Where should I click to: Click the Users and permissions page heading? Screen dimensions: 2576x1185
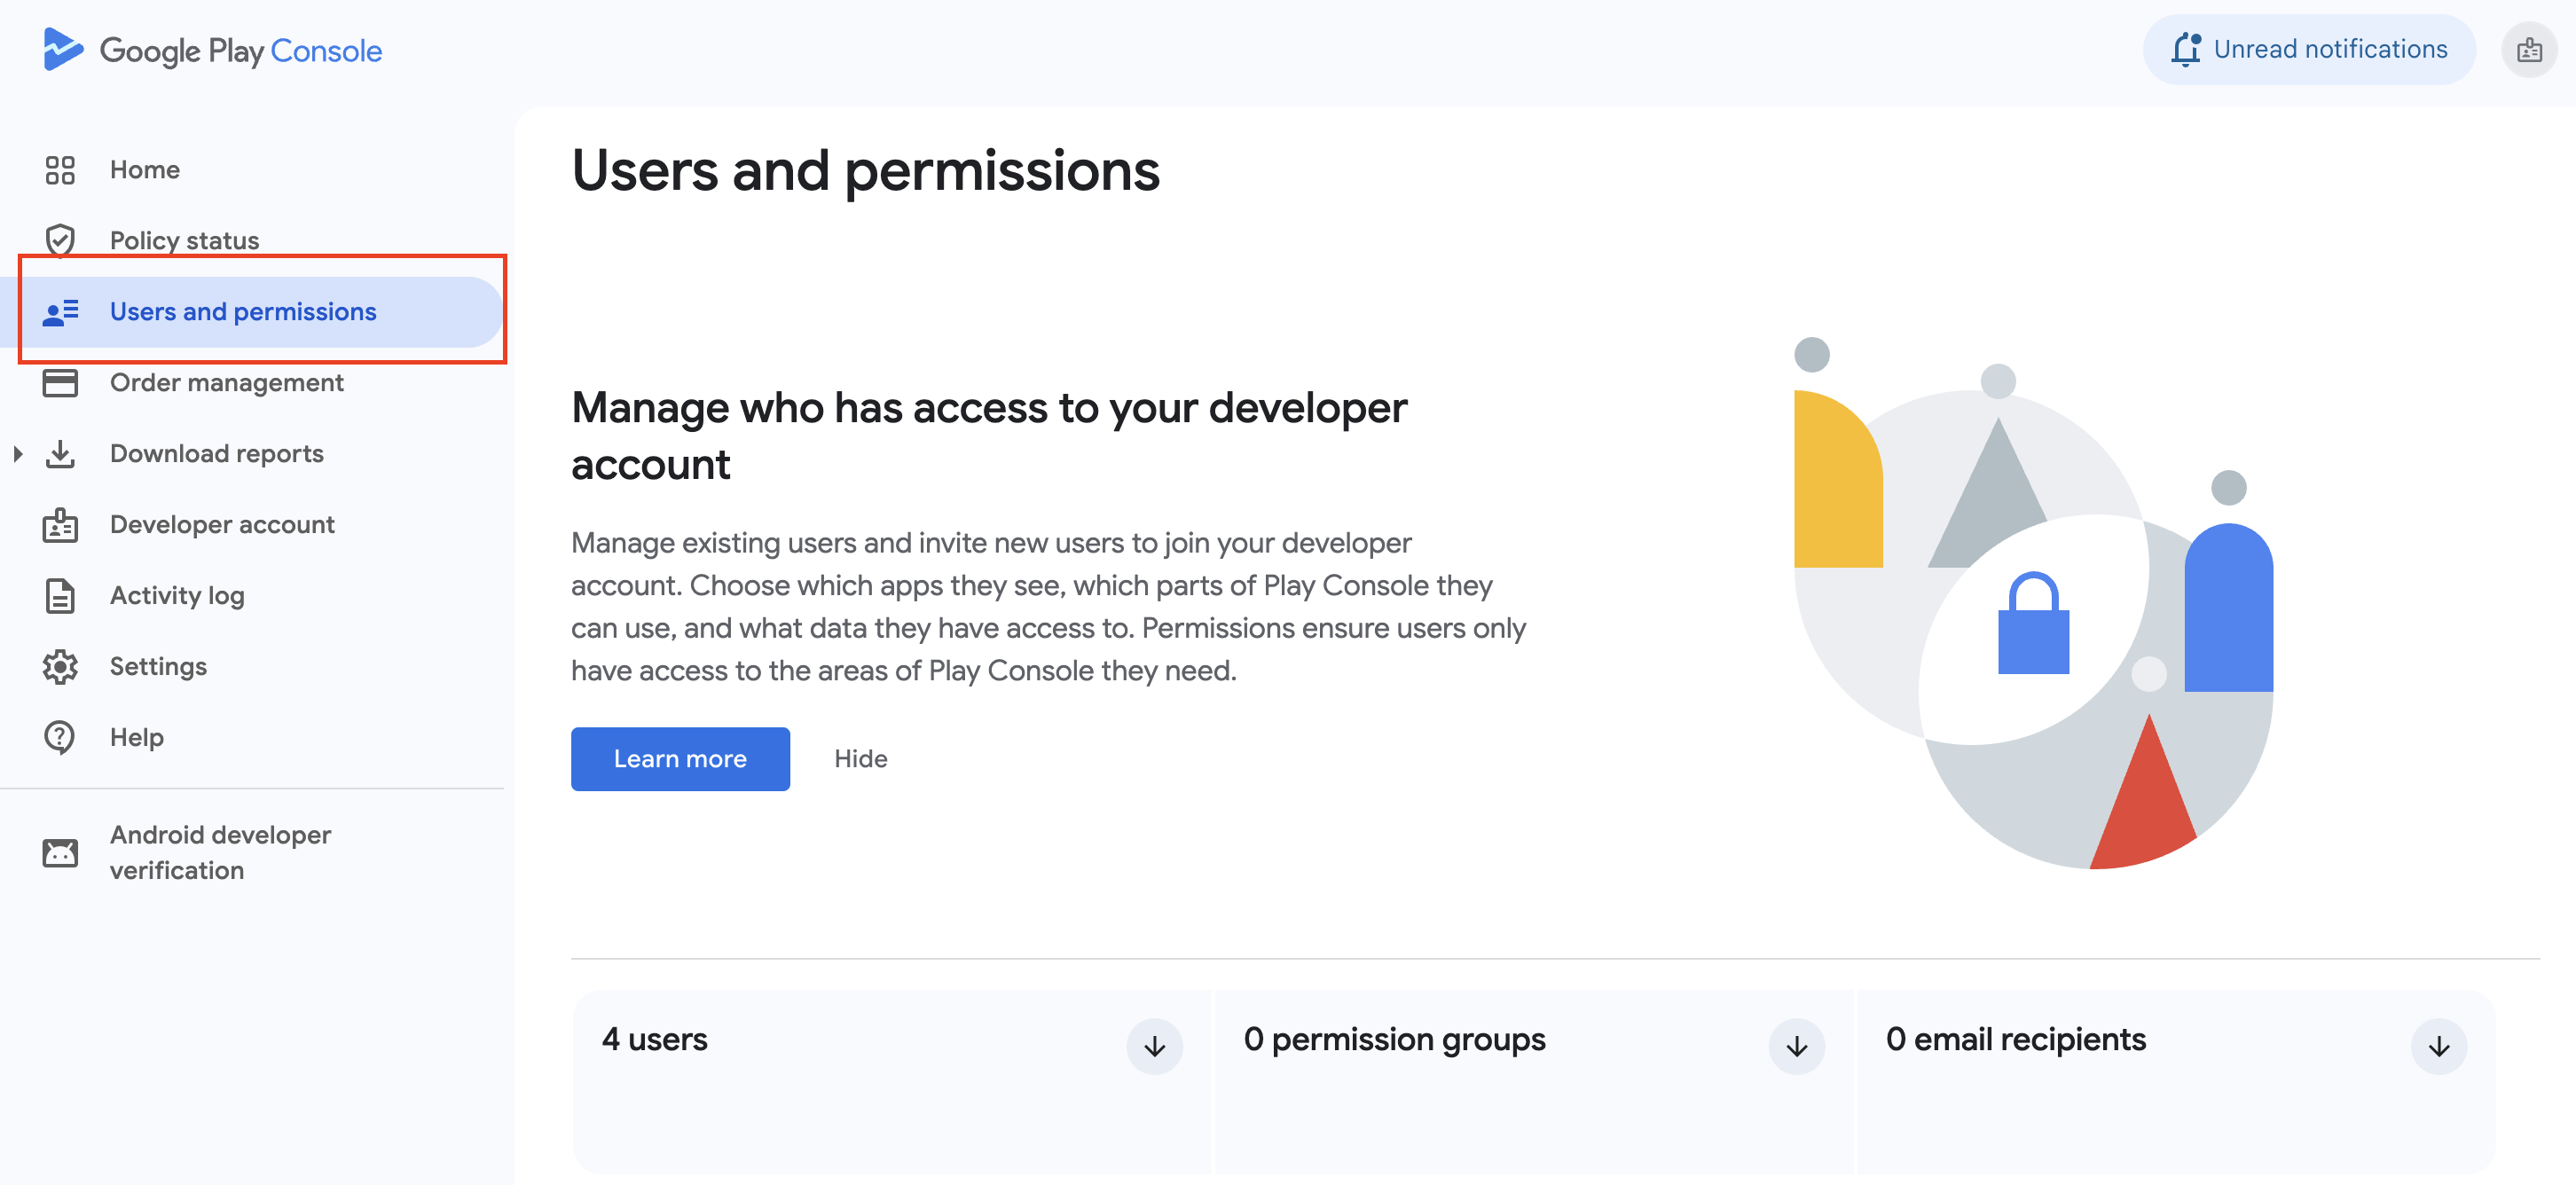coord(865,171)
